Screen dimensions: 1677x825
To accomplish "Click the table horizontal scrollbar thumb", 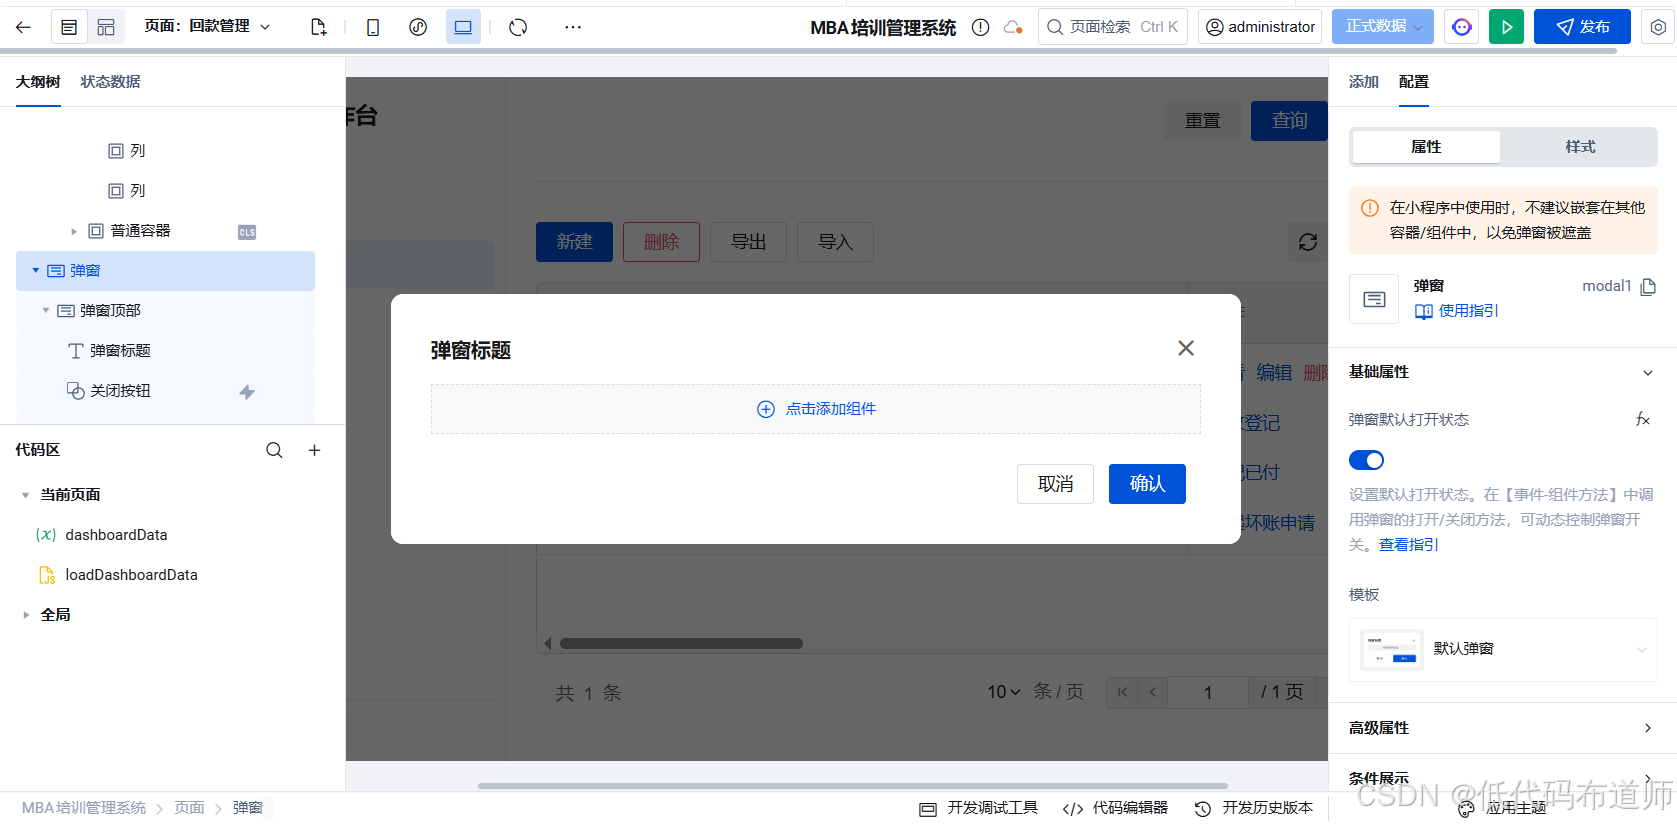I will coord(681,644).
